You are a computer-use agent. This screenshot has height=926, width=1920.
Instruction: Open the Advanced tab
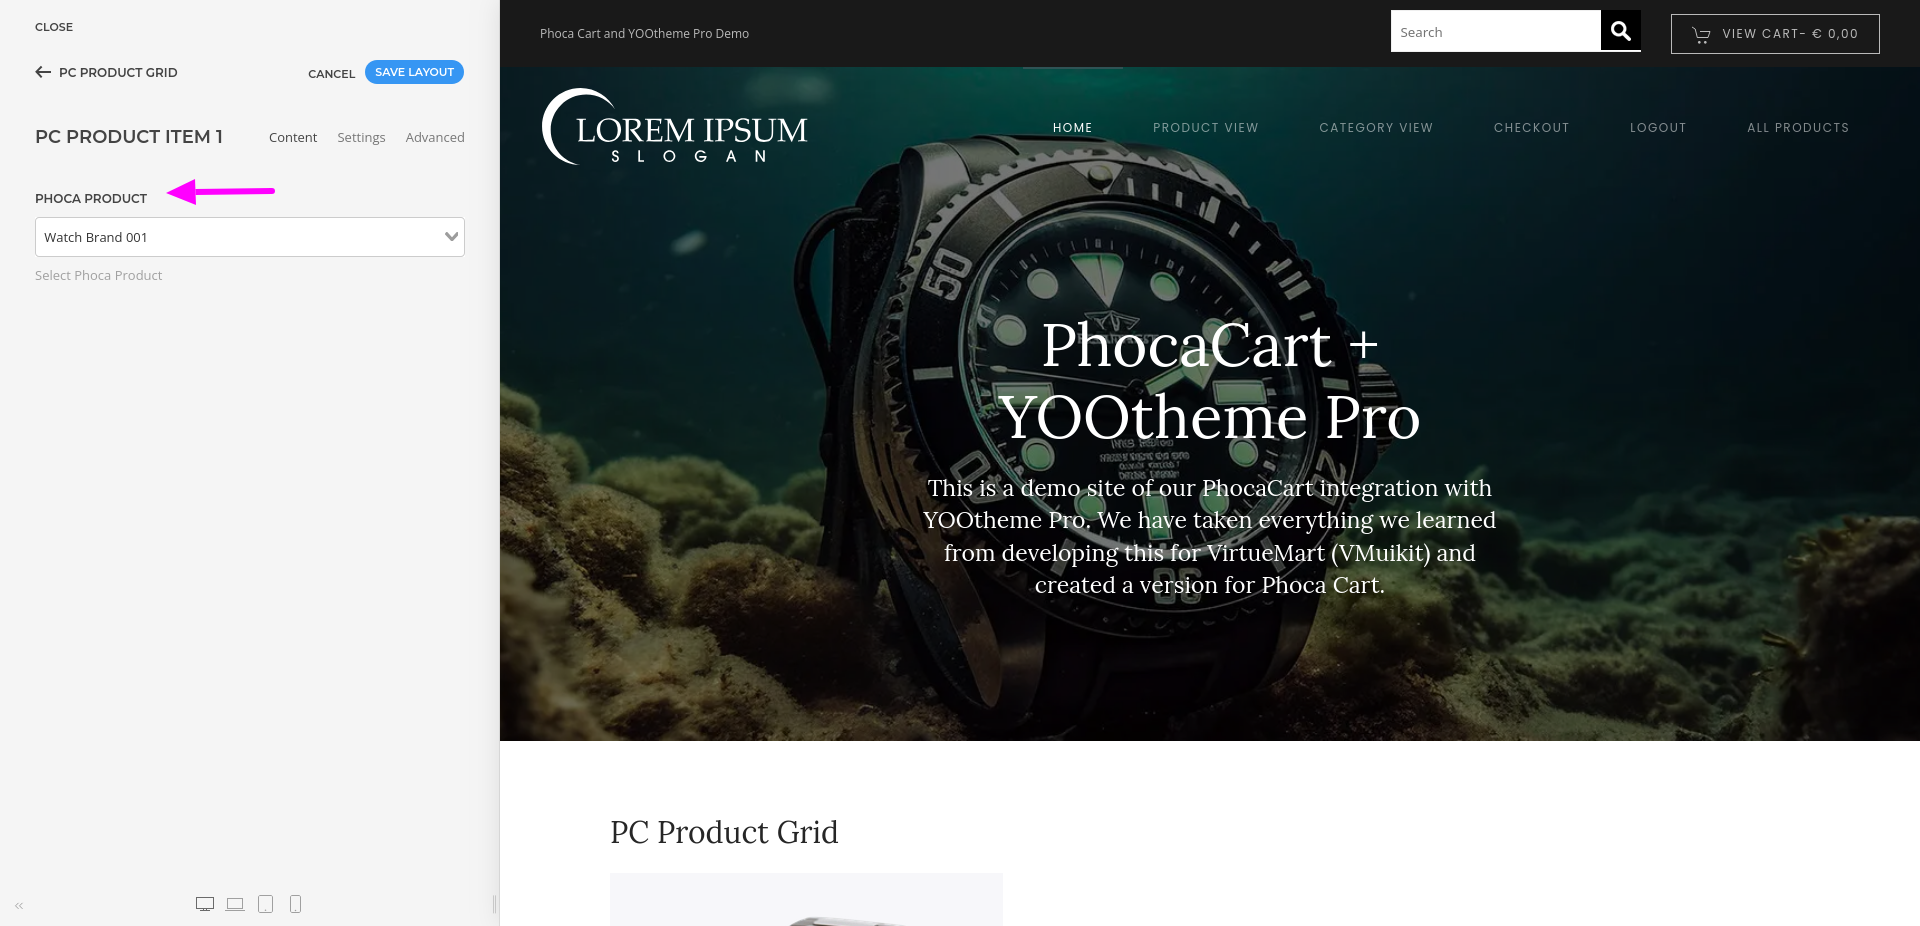[x=435, y=137]
